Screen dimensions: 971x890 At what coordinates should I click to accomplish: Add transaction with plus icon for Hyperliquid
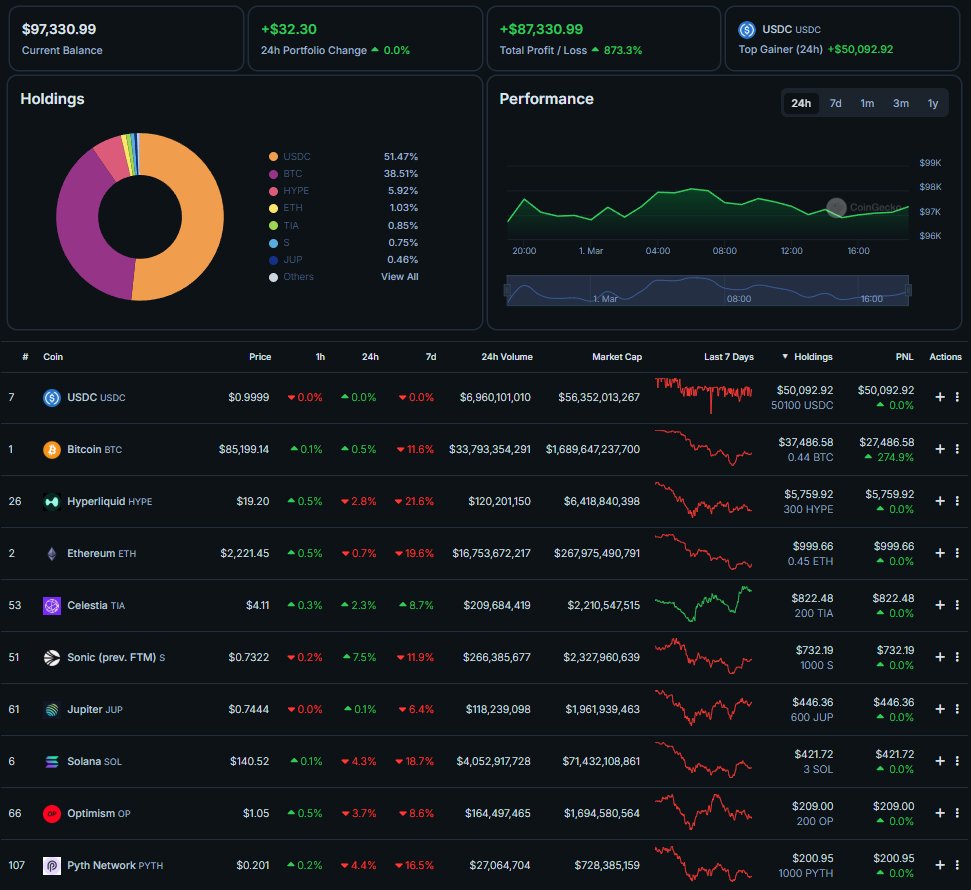click(x=939, y=501)
